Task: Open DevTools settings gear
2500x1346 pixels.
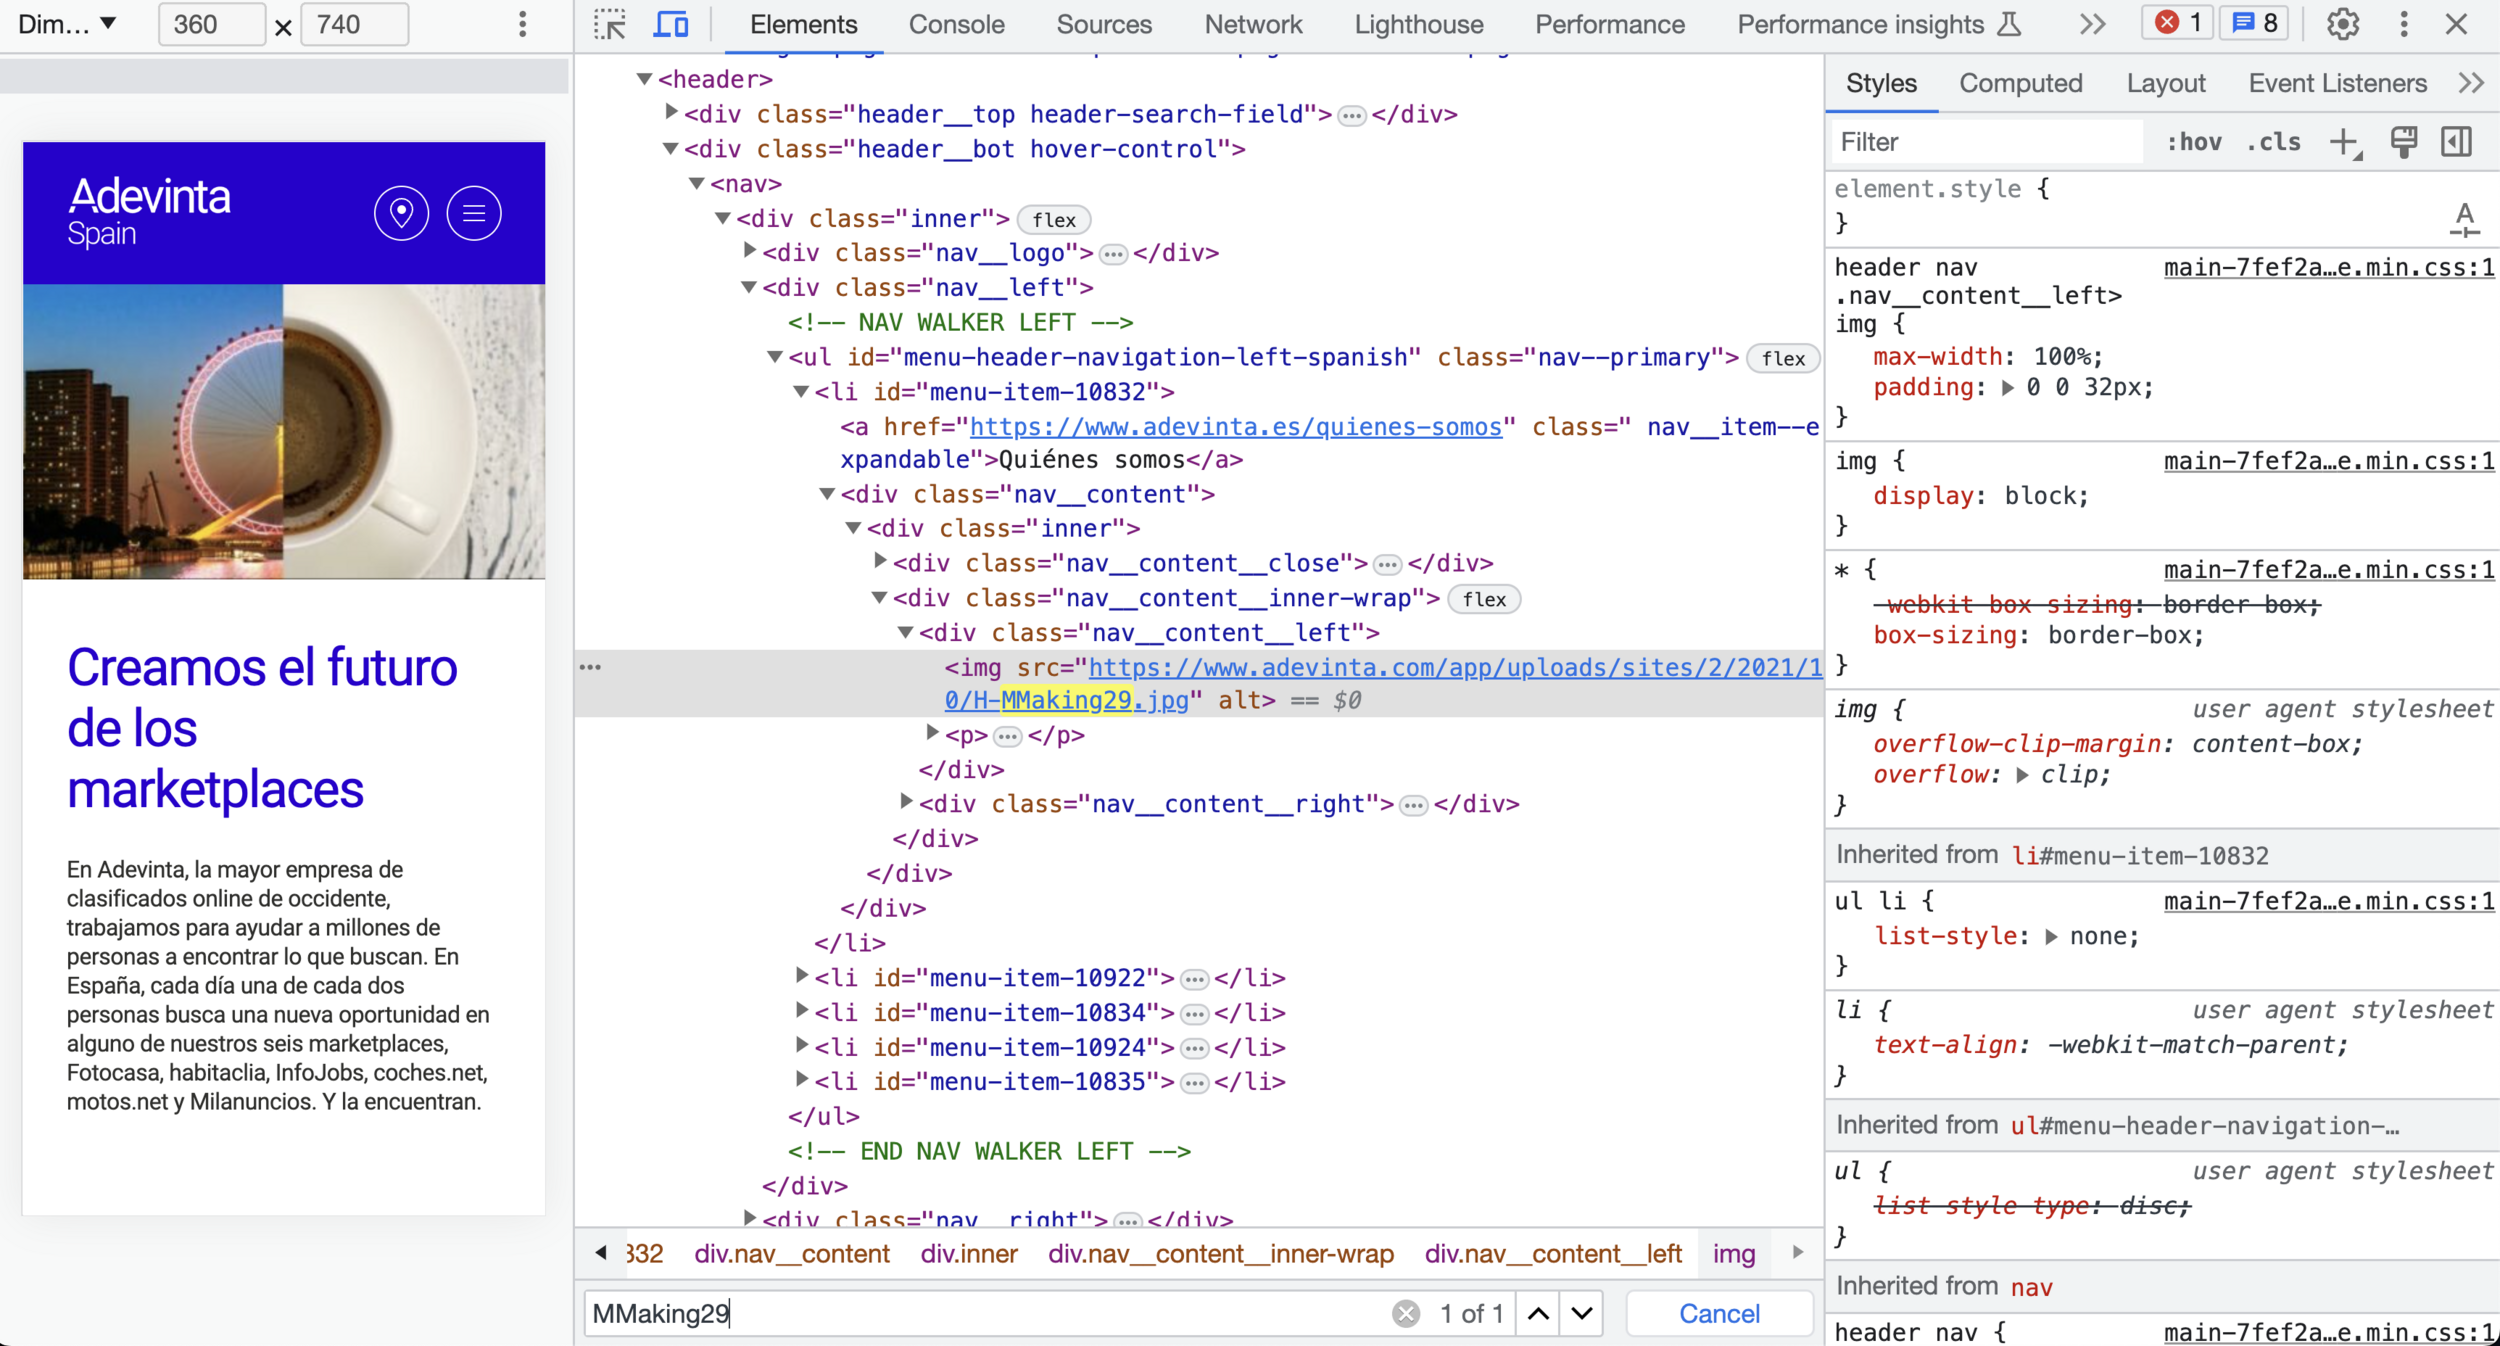Action: (x=2342, y=24)
